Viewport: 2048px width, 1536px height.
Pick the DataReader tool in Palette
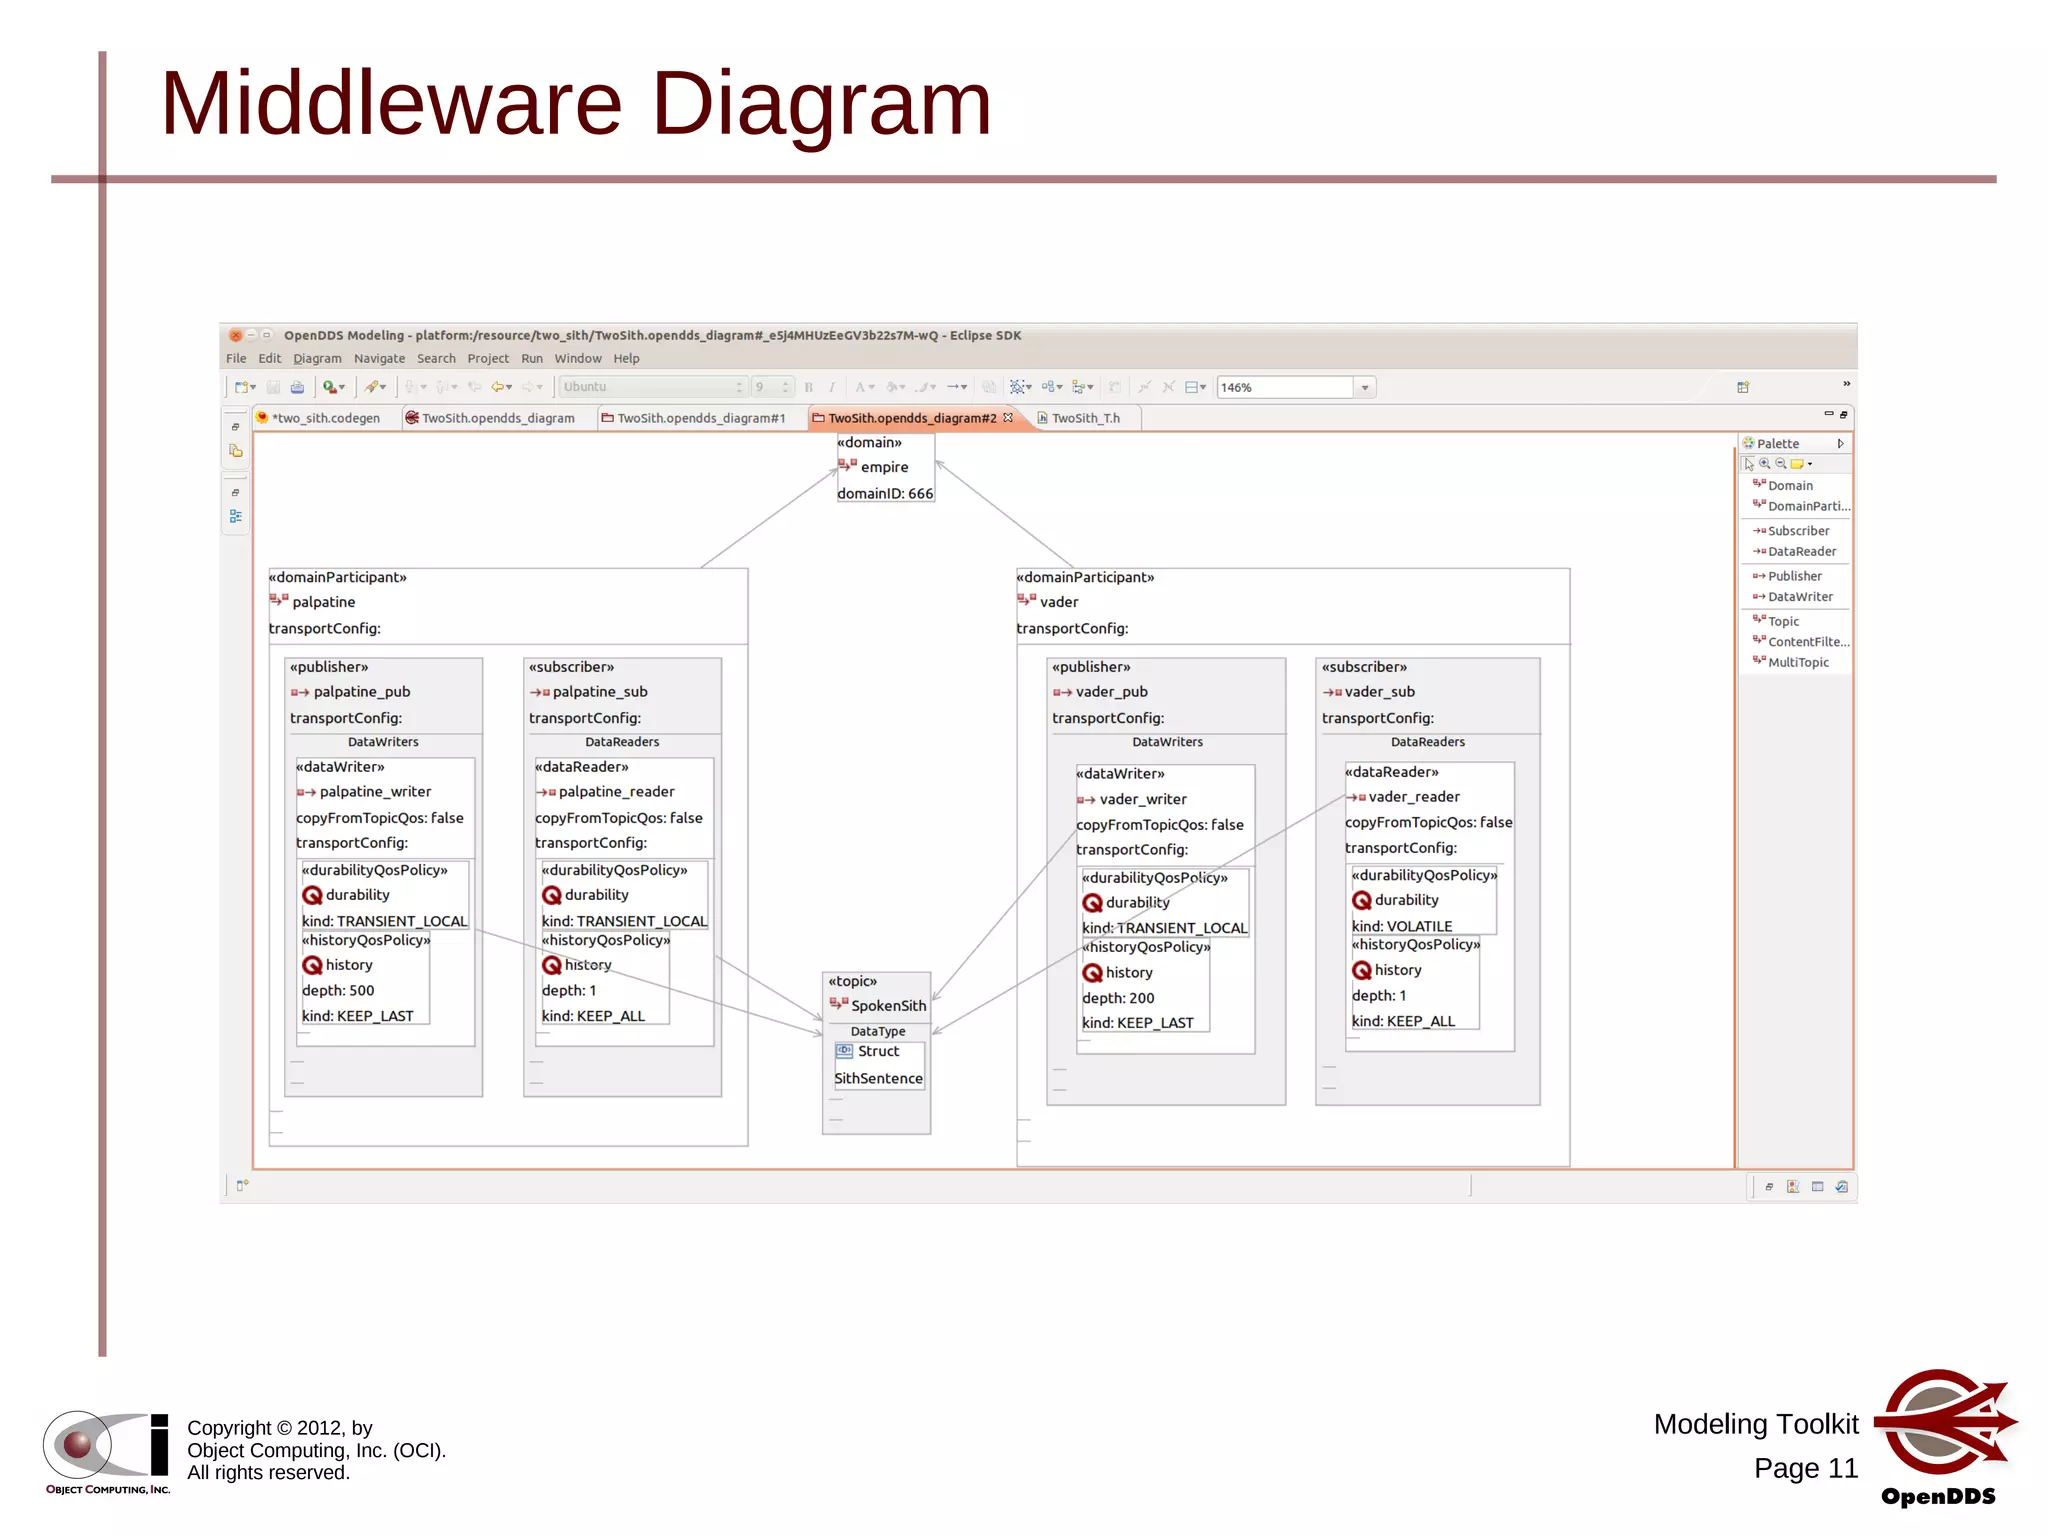pyautogui.click(x=1794, y=551)
